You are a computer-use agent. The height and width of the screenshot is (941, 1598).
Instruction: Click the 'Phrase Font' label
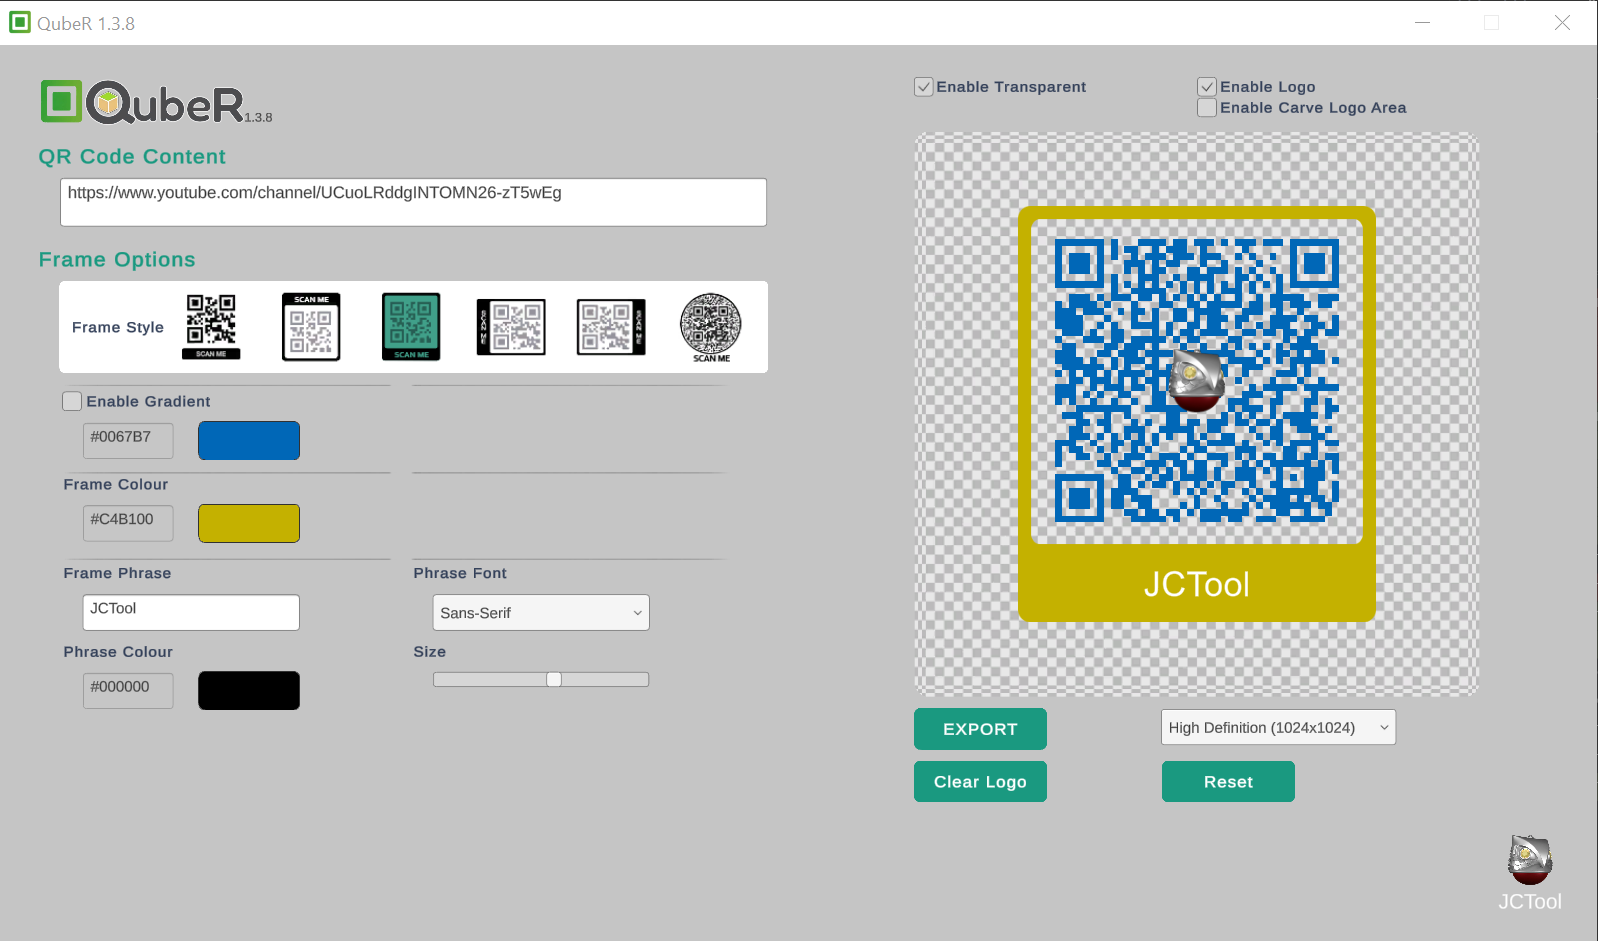(460, 573)
